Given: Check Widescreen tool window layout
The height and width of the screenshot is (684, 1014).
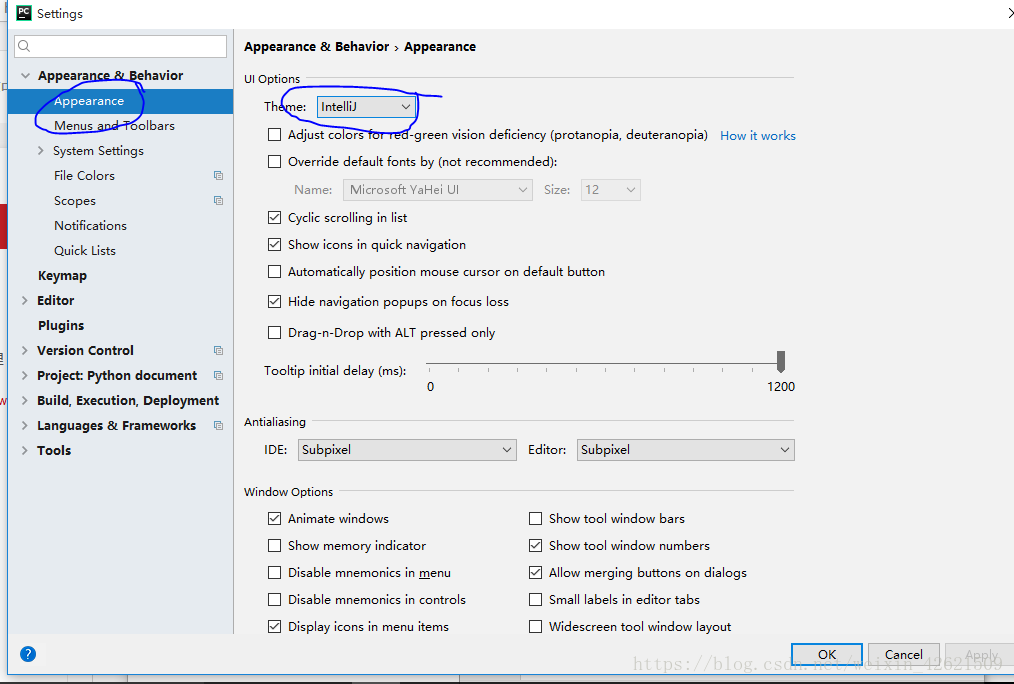Looking at the screenshot, I should click(535, 626).
